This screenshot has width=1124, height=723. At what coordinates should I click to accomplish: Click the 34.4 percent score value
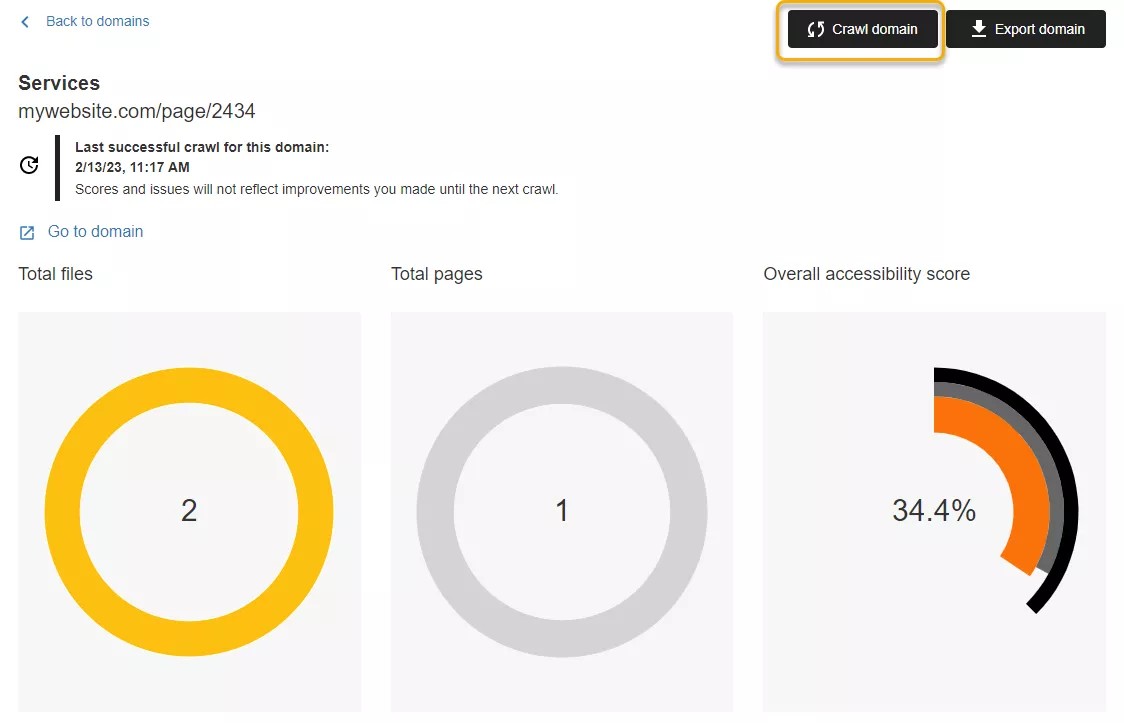point(934,511)
